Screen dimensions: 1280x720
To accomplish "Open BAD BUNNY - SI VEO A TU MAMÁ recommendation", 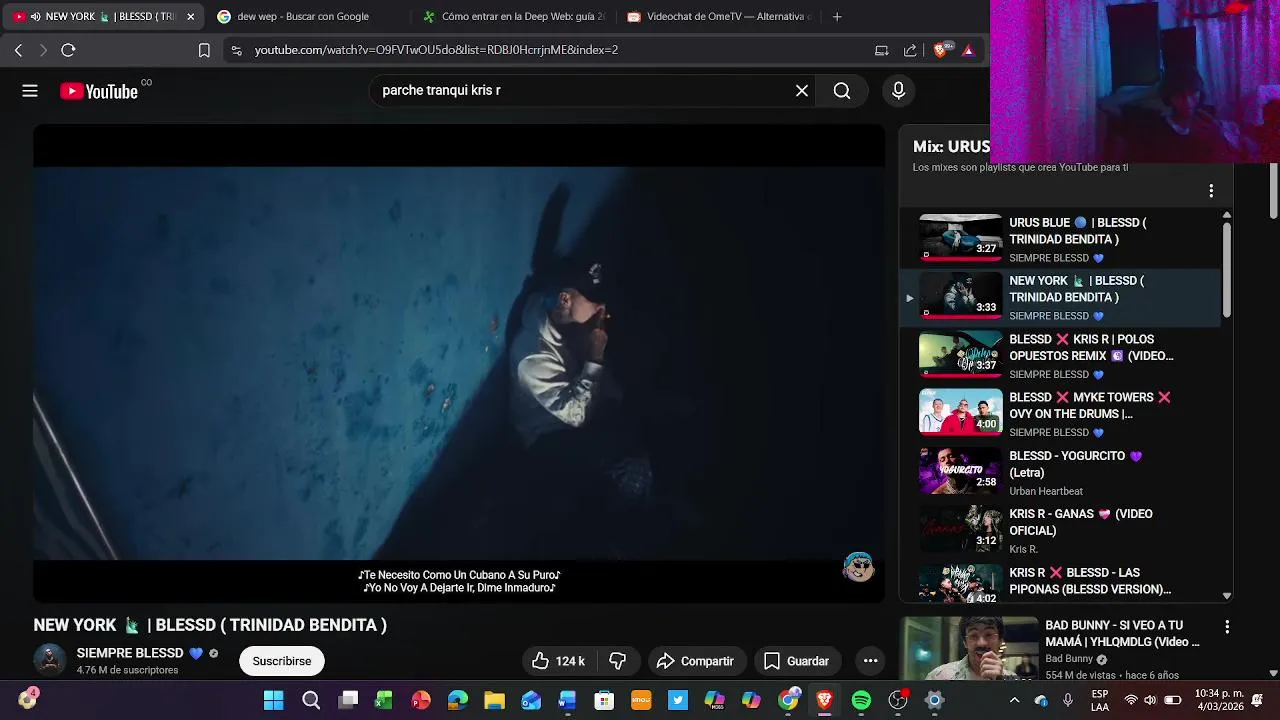I will 1122,633.
